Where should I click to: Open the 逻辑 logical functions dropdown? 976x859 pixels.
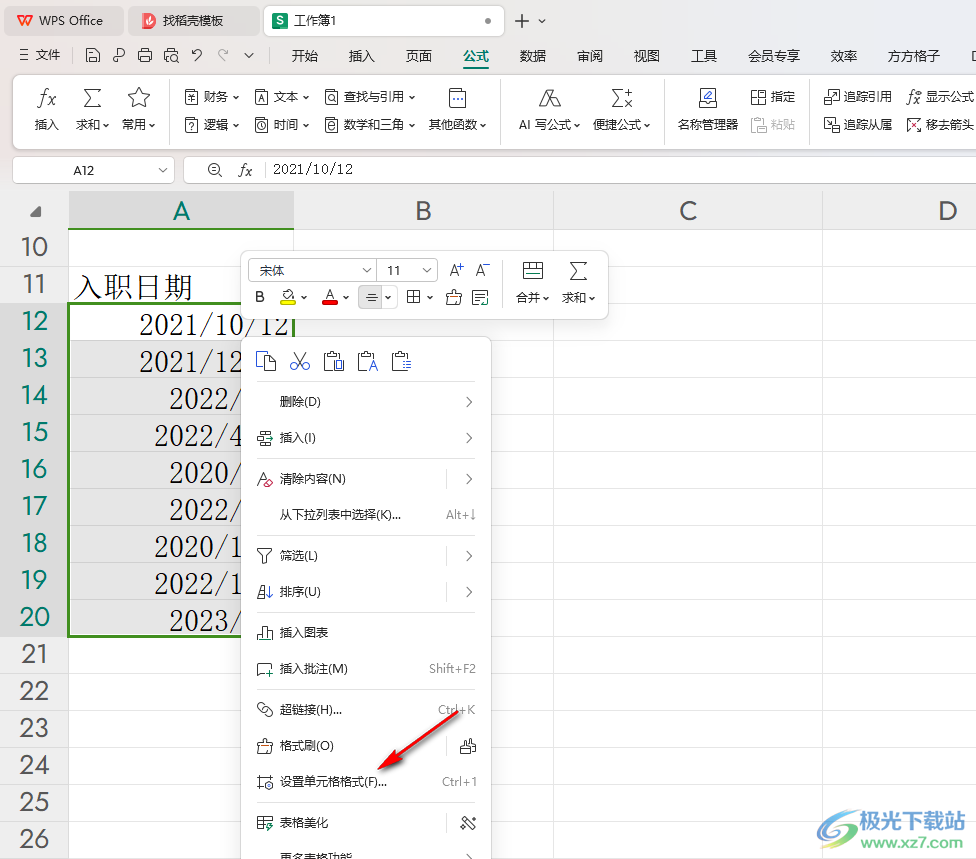click(x=212, y=124)
